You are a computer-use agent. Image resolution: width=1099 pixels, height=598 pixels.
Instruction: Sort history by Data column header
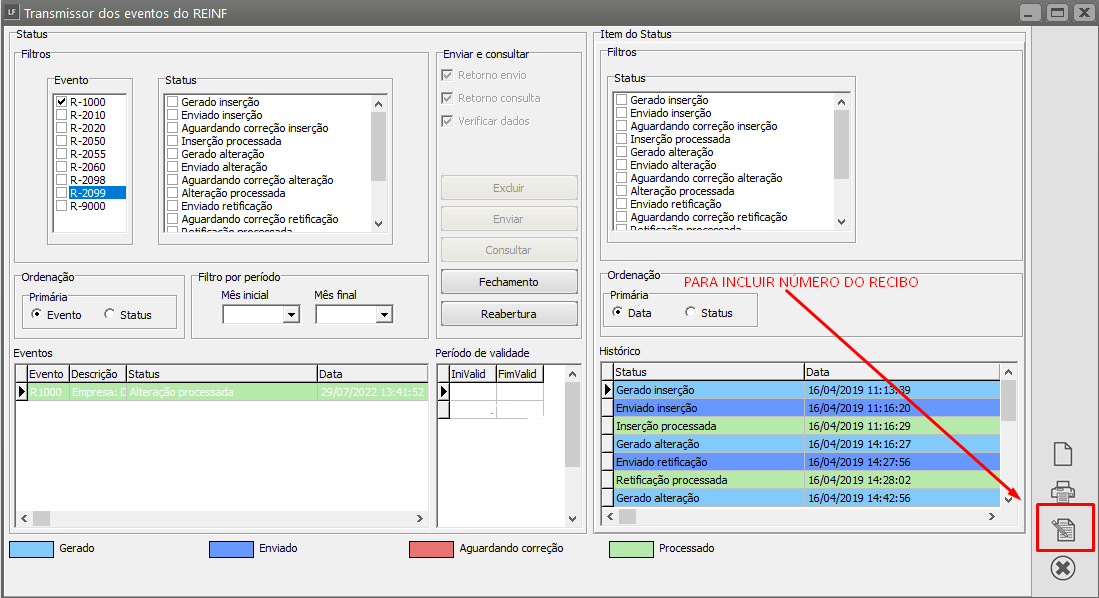(x=900, y=372)
